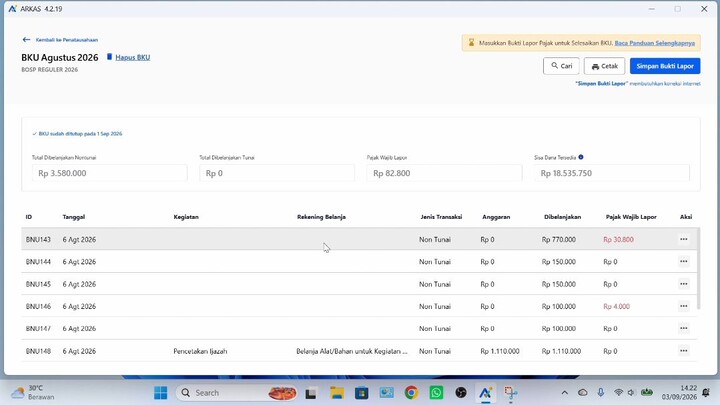Open Google Chrome from taskbar

[x=411, y=393]
